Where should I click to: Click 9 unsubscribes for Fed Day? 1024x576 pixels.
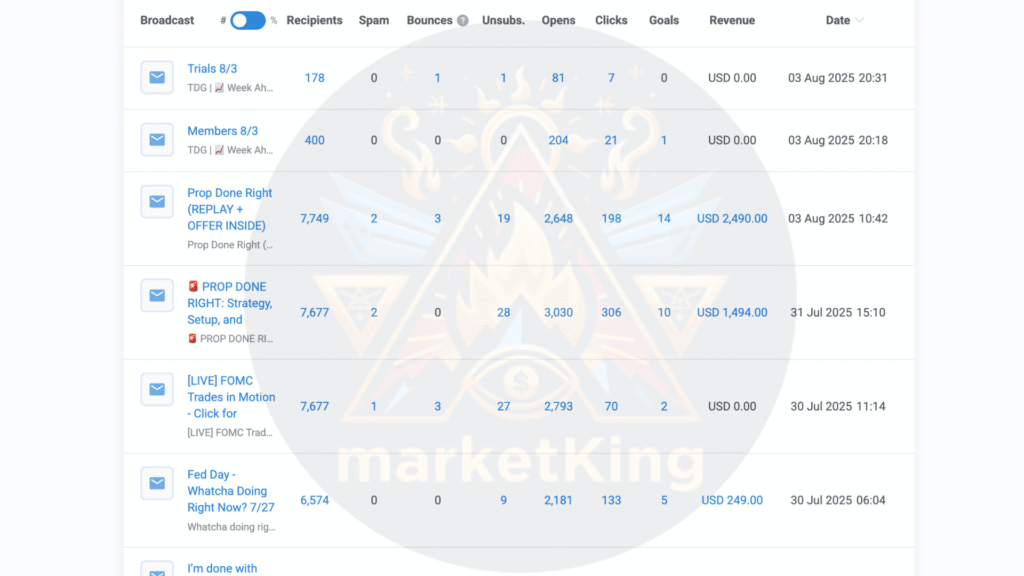(x=504, y=500)
